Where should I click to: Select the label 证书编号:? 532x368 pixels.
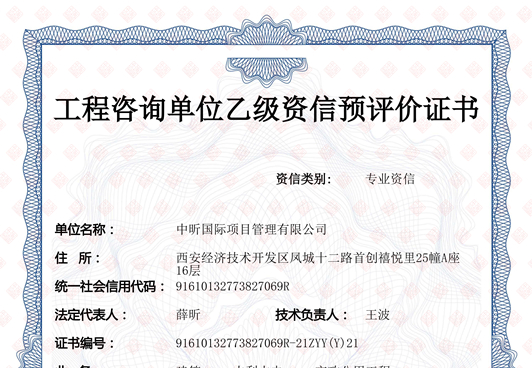point(85,343)
